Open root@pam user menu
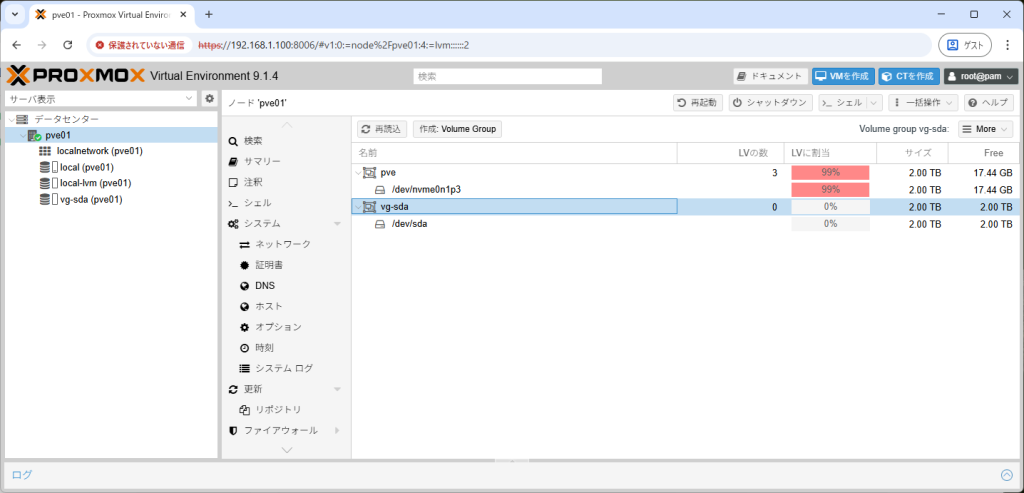The image size is (1024, 493). tap(980, 76)
